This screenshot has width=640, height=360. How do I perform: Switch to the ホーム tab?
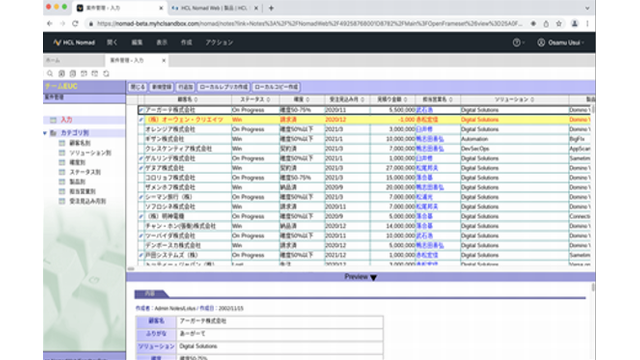[x=73, y=60]
